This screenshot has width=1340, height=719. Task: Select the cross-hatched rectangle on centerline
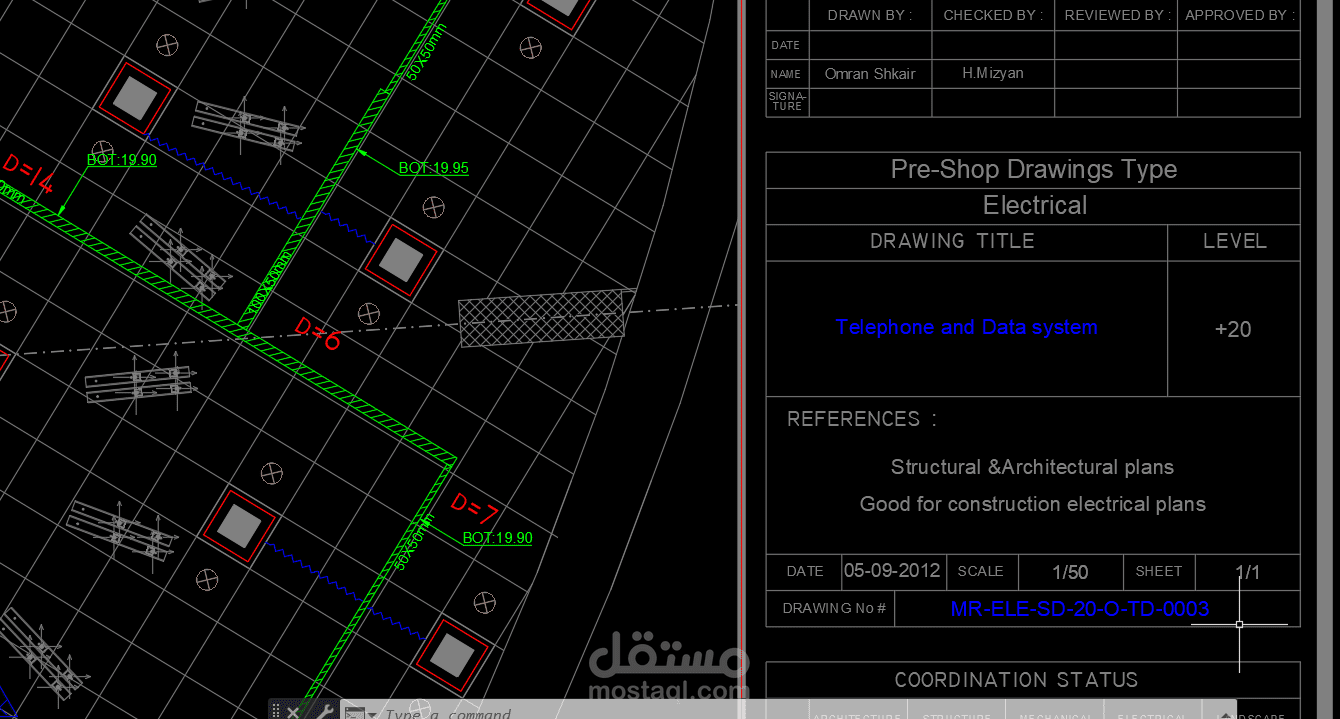click(547, 317)
